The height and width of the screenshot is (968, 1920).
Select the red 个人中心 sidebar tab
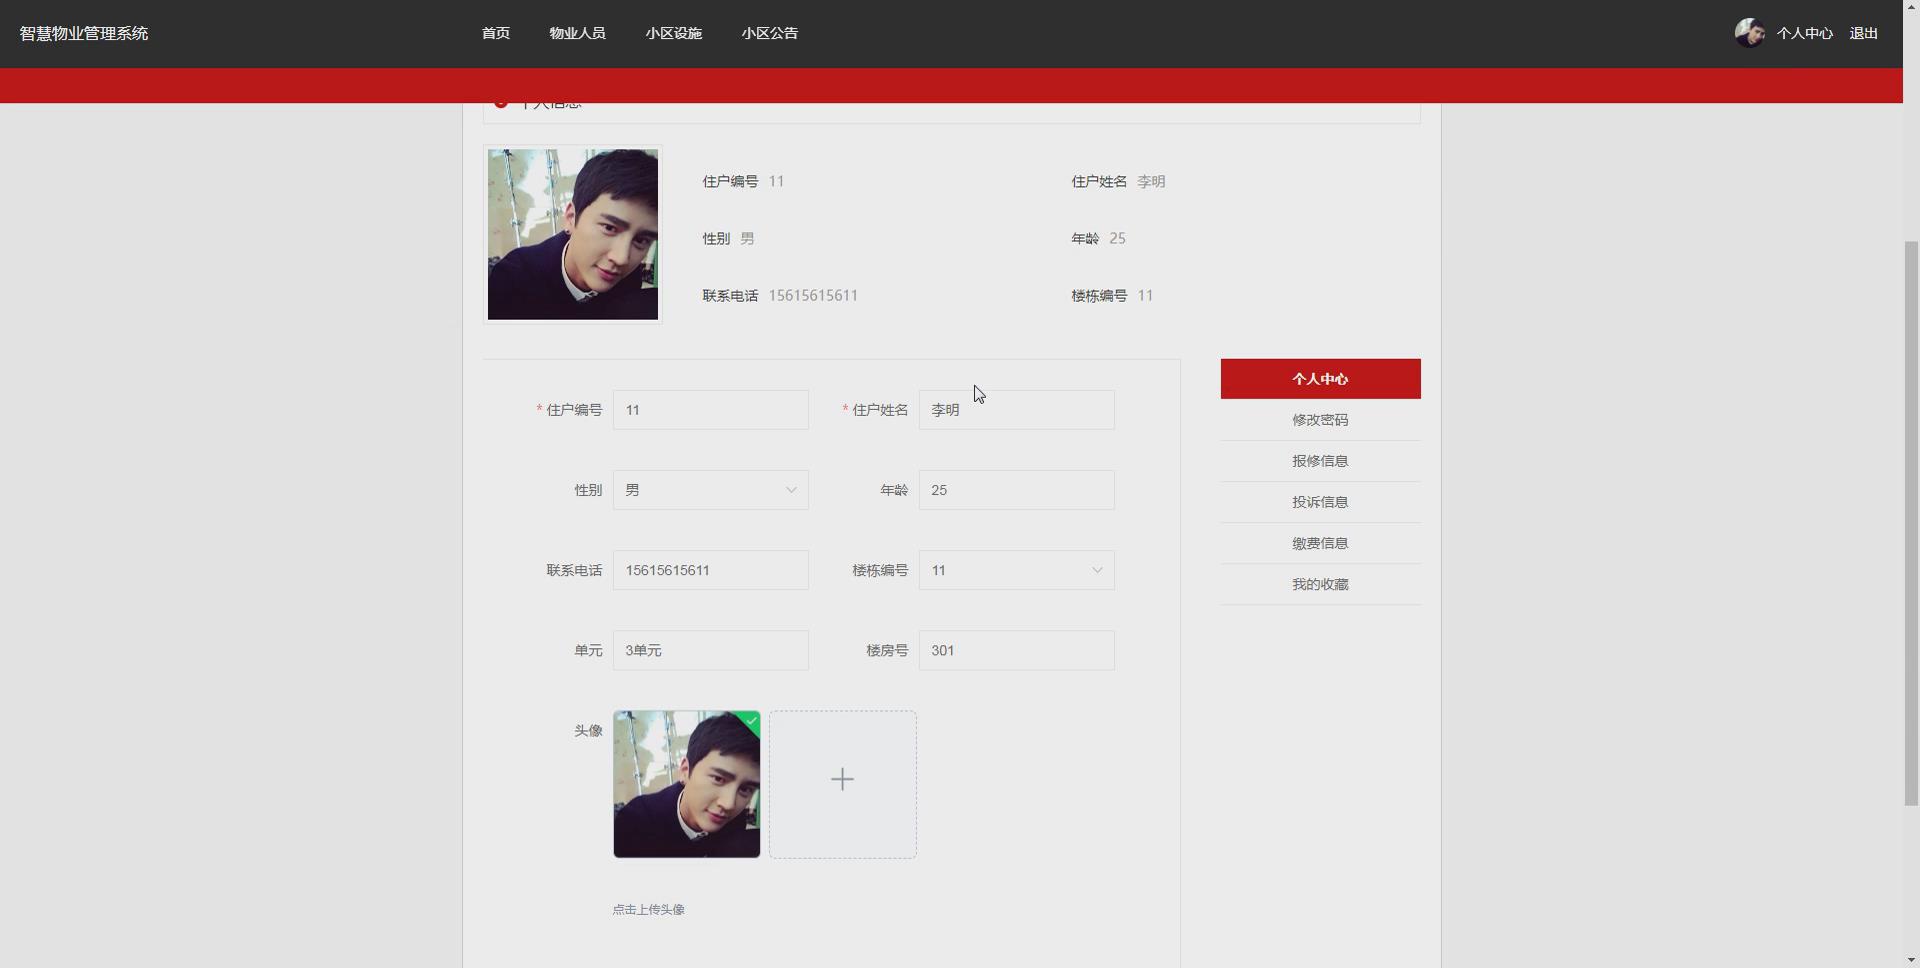click(1320, 379)
